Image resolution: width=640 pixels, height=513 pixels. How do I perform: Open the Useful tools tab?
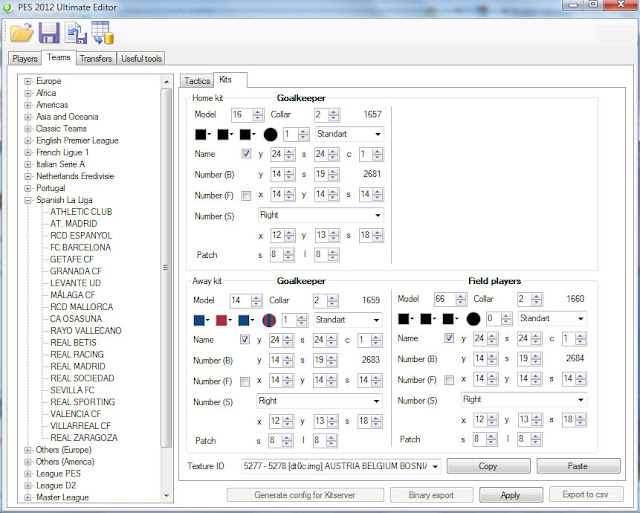coord(141,59)
